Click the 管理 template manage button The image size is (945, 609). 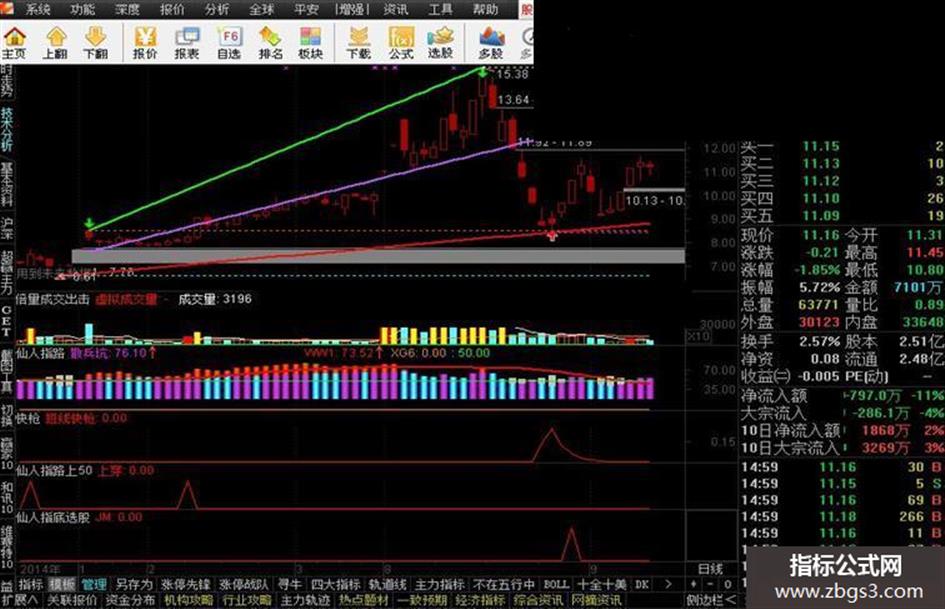tap(94, 584)
